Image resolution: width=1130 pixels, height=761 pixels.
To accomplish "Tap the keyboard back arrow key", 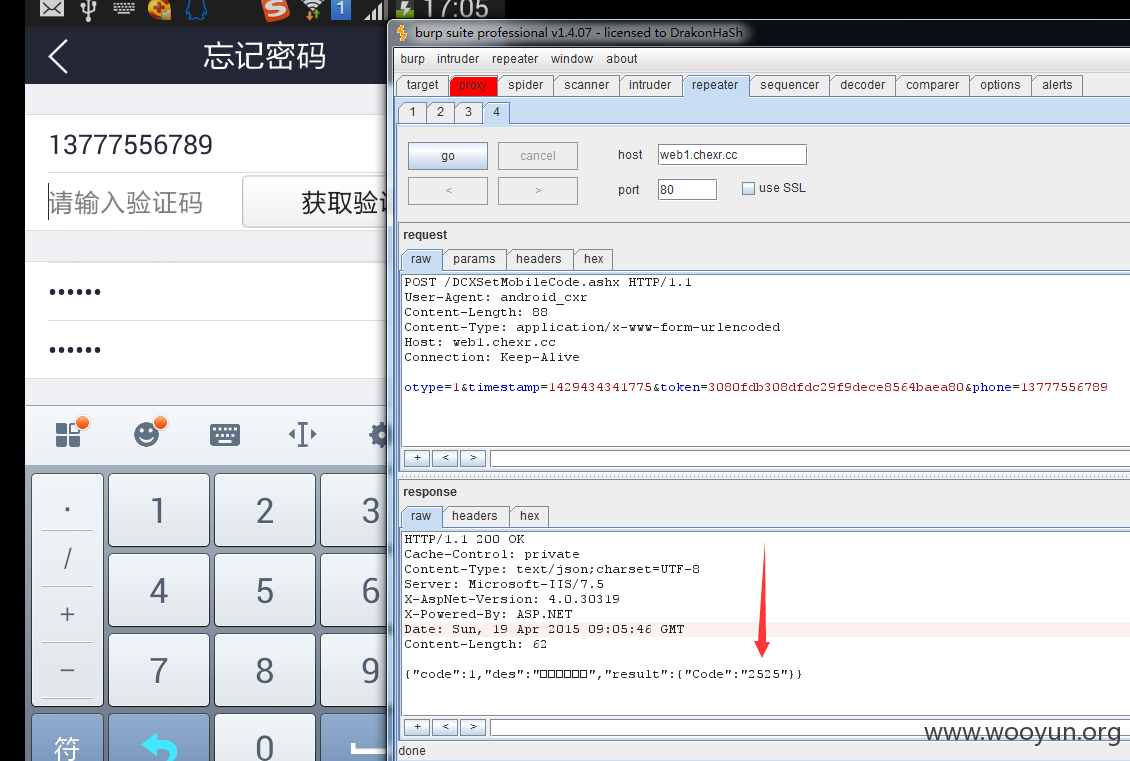I will 159,739.
